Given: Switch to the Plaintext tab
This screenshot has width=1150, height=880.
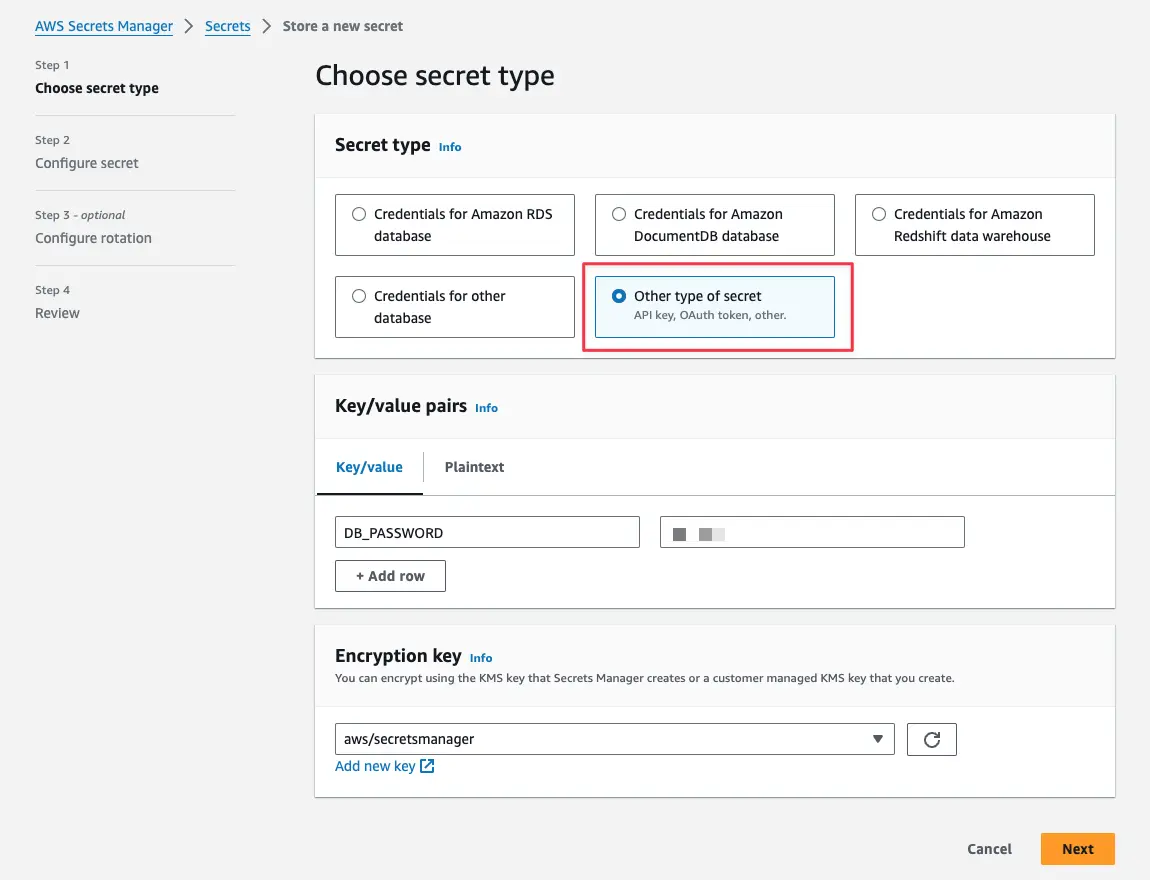Looking at the screenshot, I should (x=475, y=467).
